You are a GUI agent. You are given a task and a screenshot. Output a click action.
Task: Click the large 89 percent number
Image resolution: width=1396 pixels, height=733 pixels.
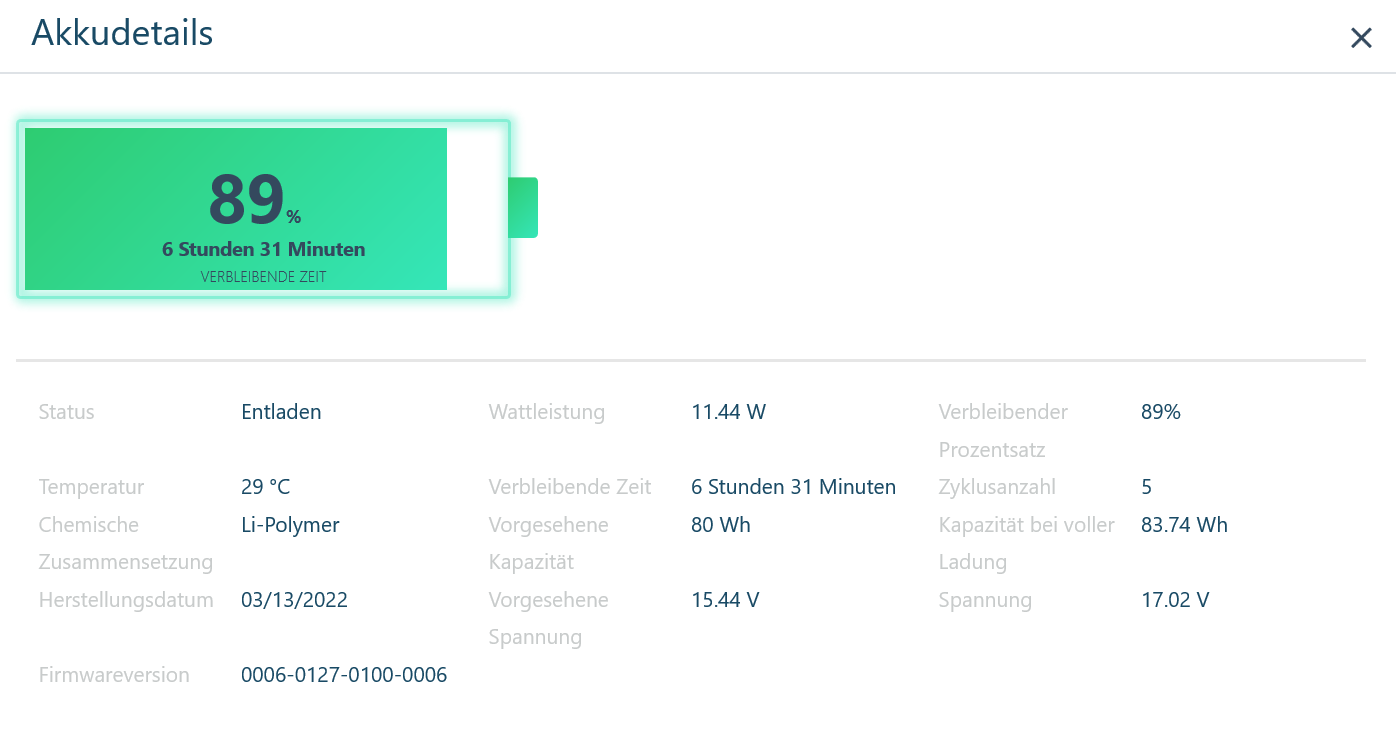click(x=246, y=200)
